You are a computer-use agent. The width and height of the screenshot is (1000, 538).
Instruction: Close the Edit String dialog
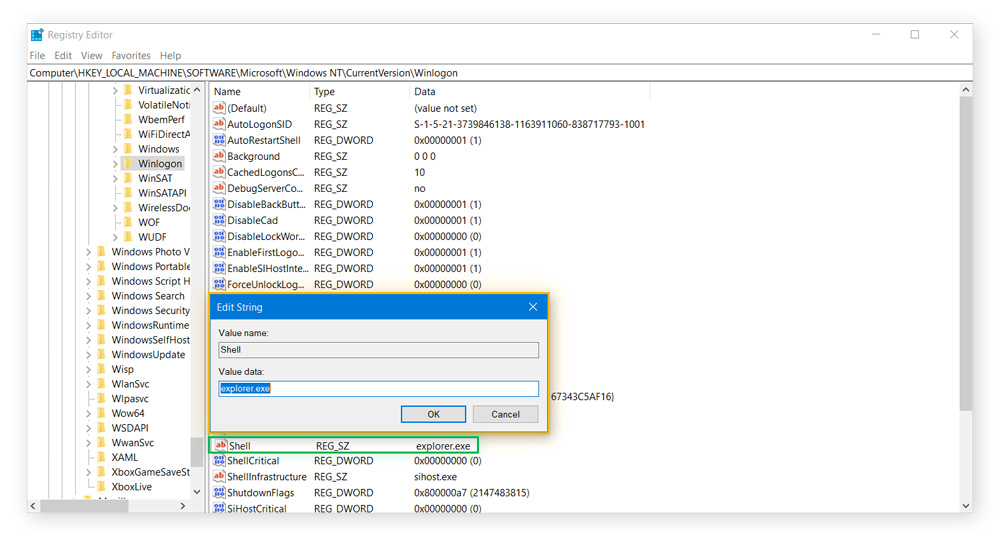pyautogui.click(x=532, y=307)
